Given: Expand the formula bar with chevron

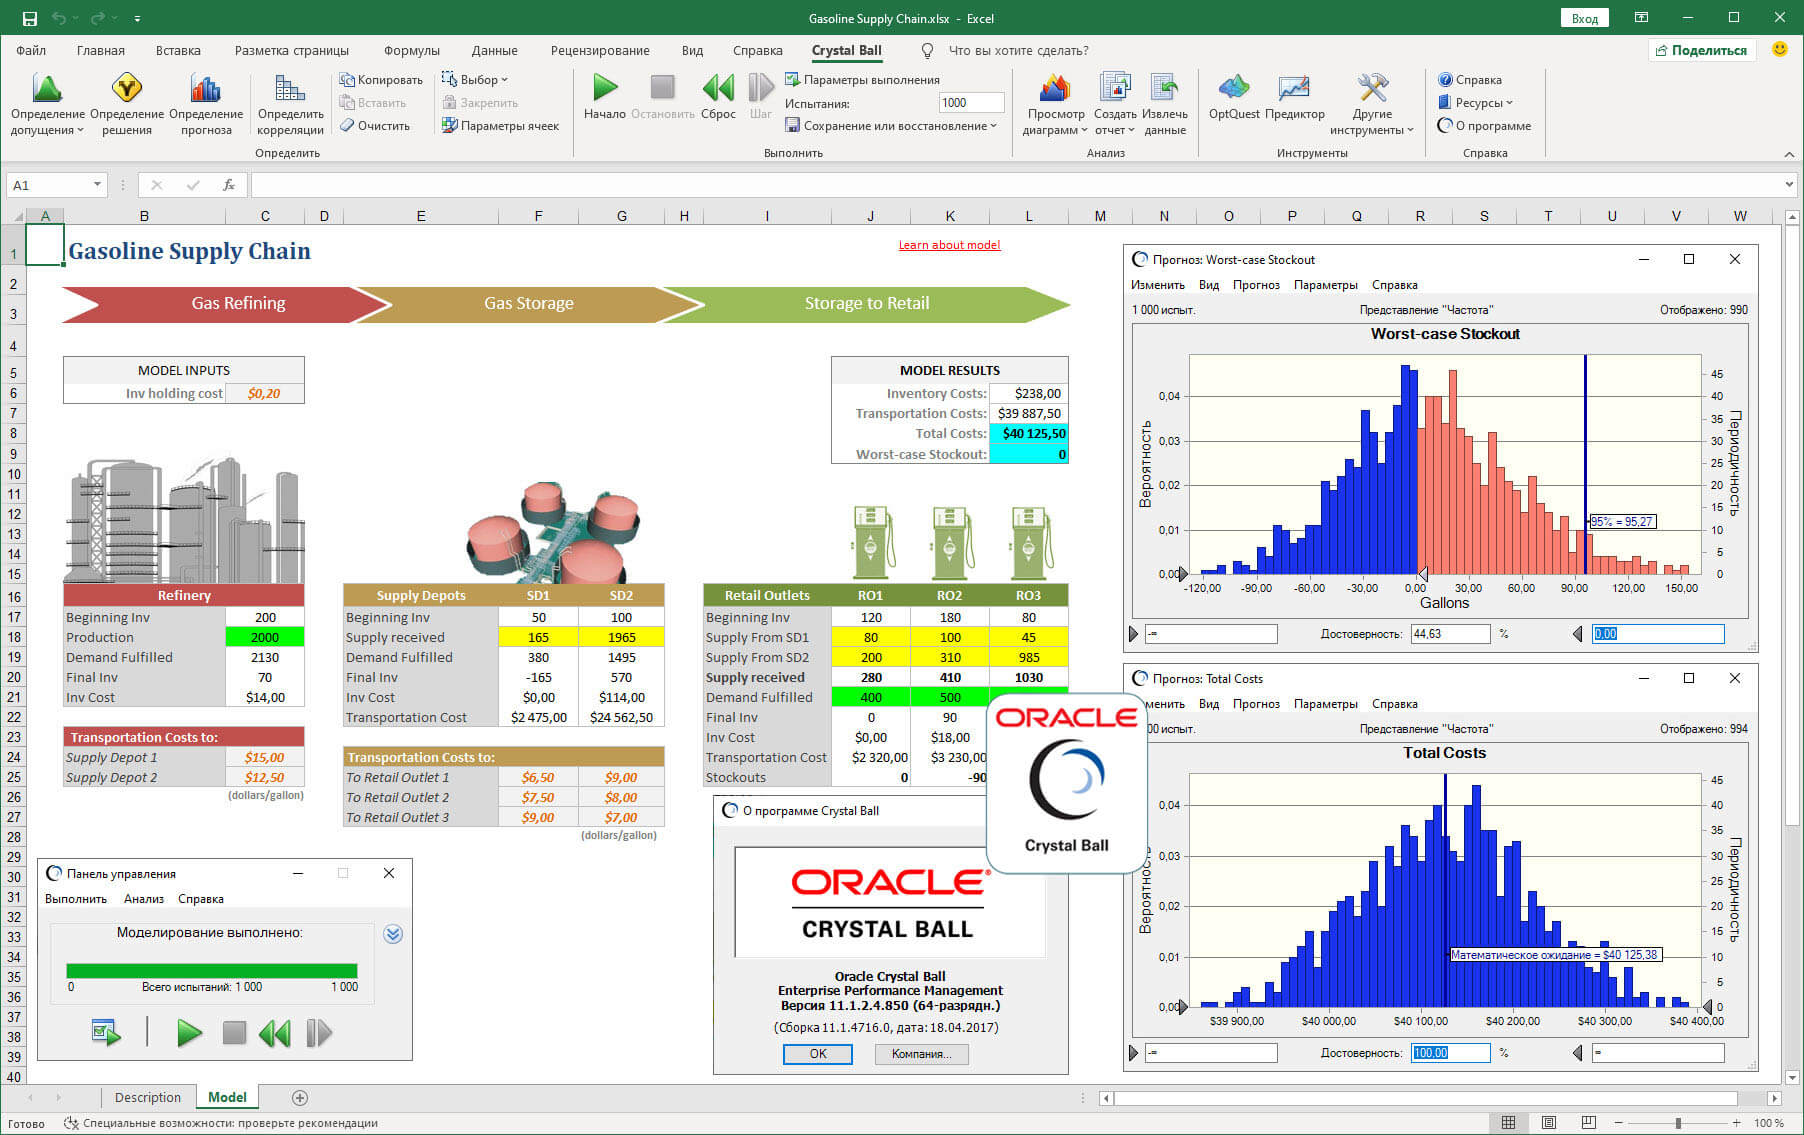Looking at the screenshot, I should point(1789,185).
